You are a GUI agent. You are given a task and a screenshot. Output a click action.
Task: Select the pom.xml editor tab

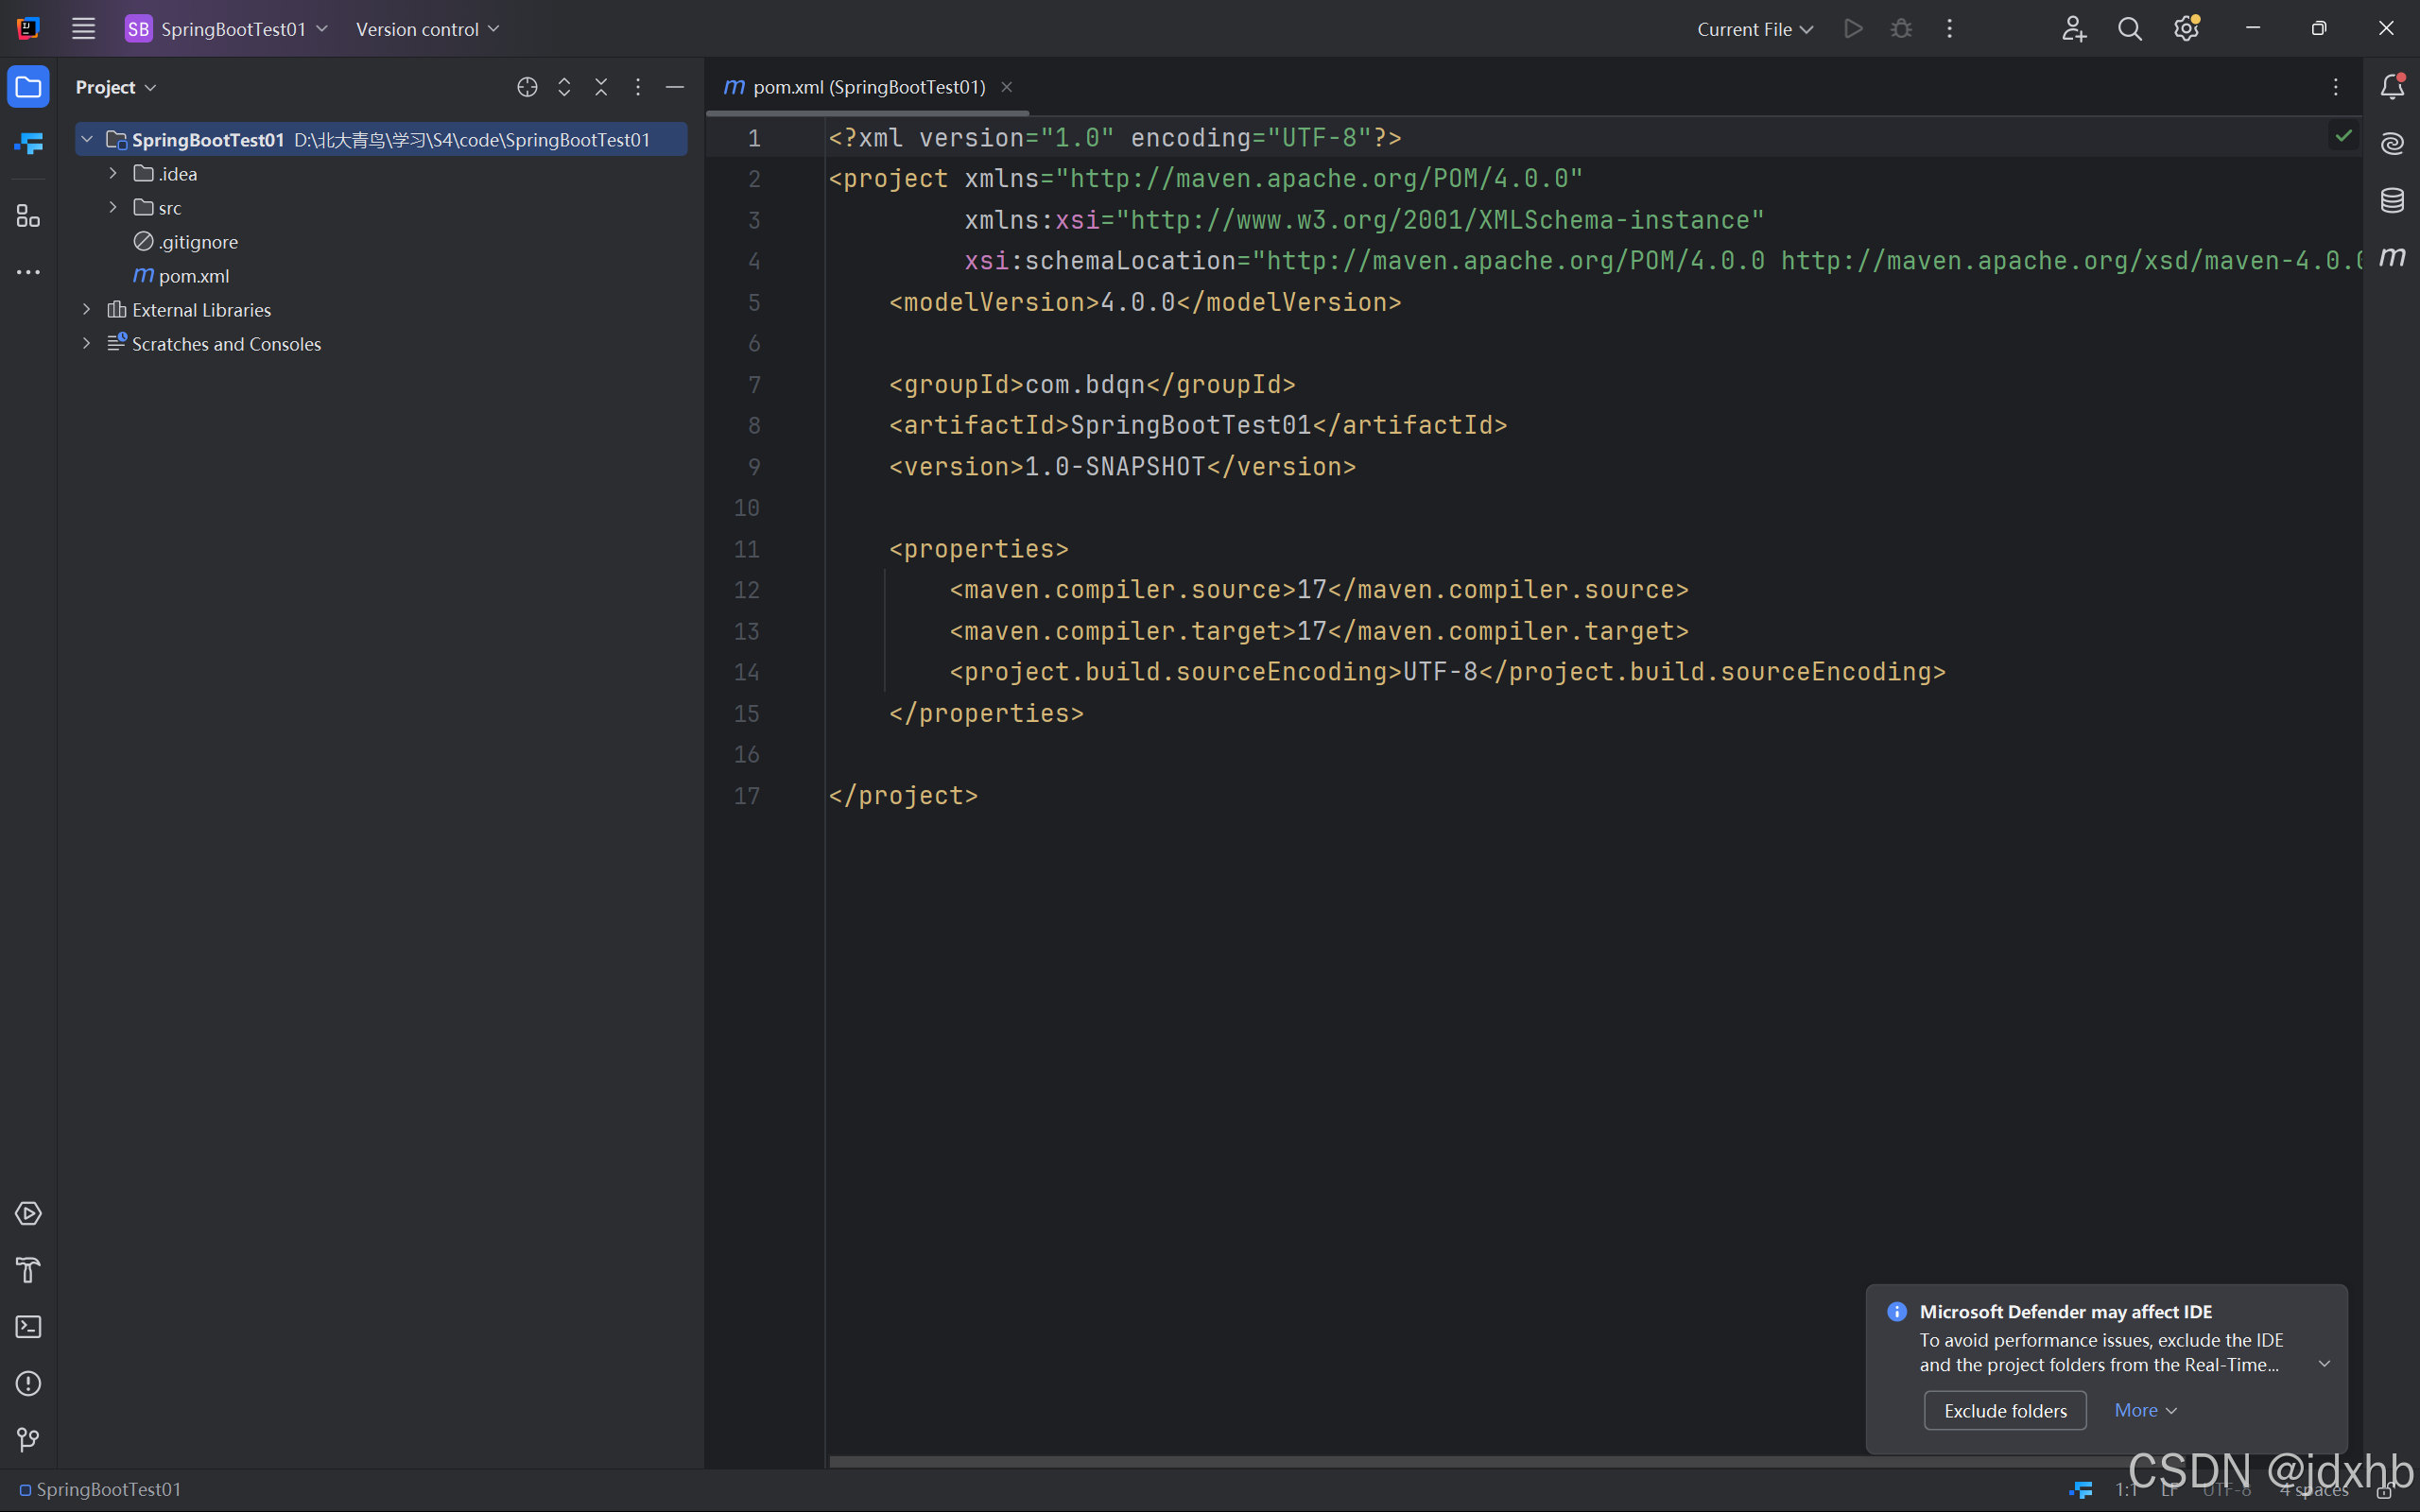tap(866, 87)
